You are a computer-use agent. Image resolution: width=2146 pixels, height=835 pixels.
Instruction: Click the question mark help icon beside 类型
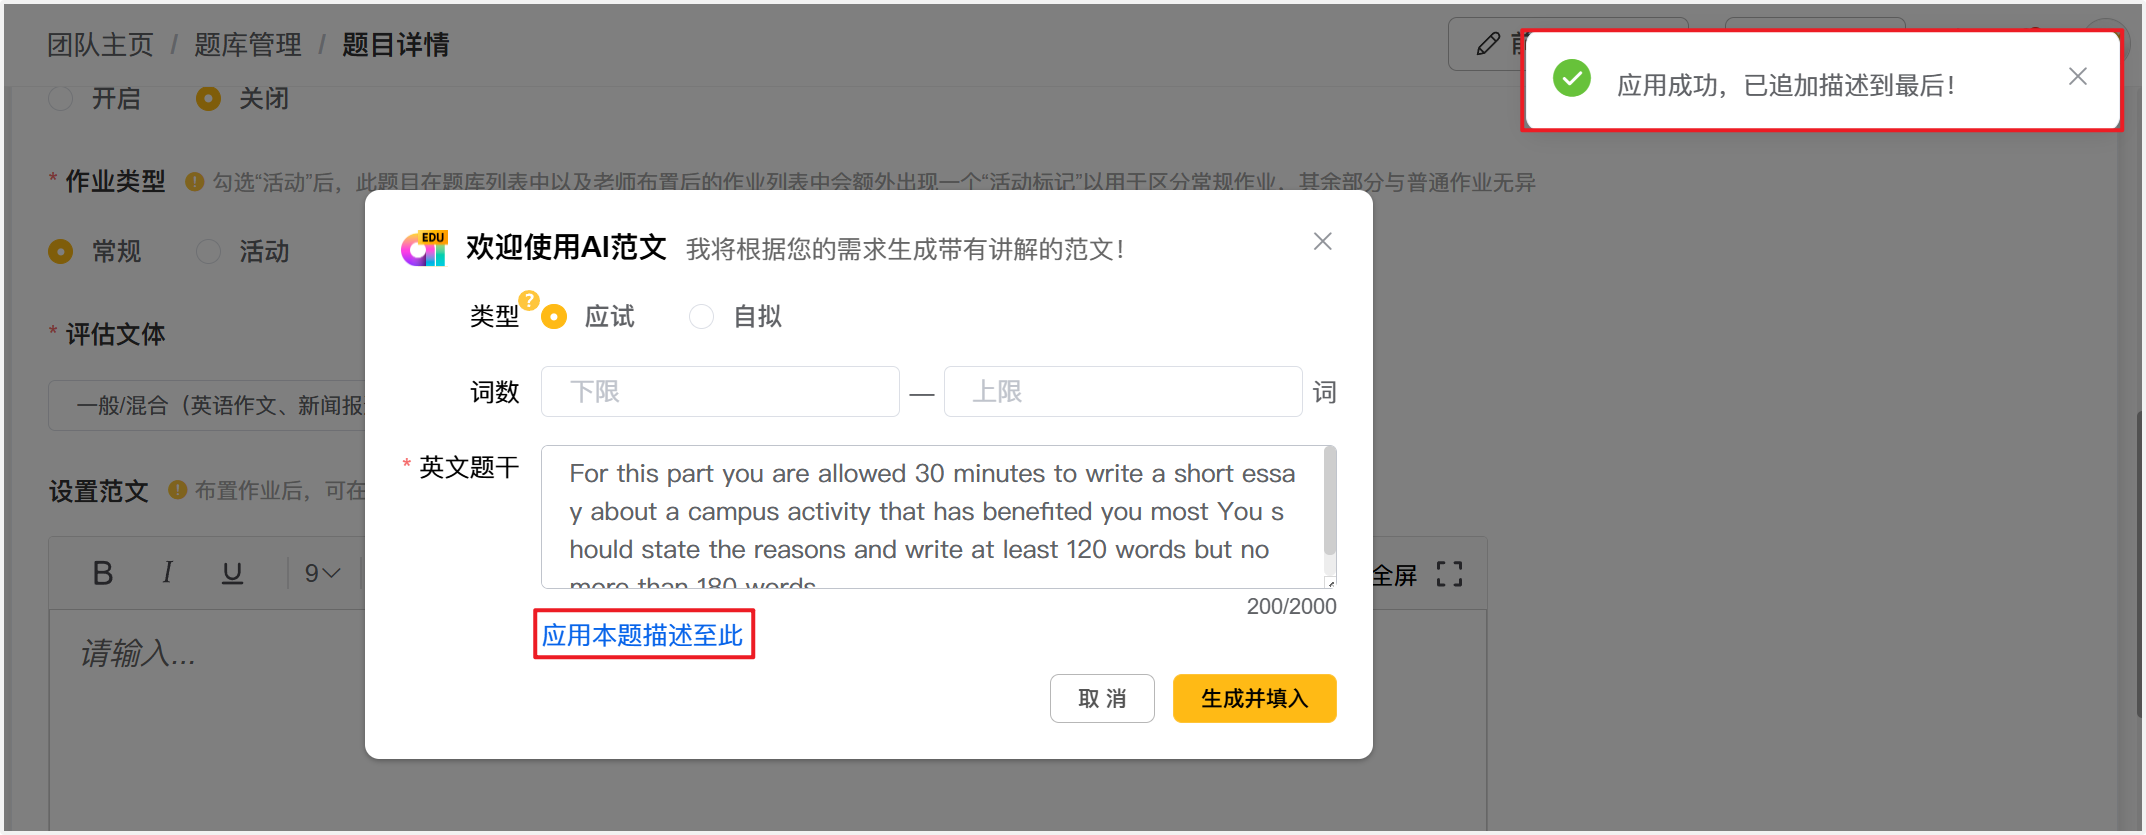click(x=529, y=300)
